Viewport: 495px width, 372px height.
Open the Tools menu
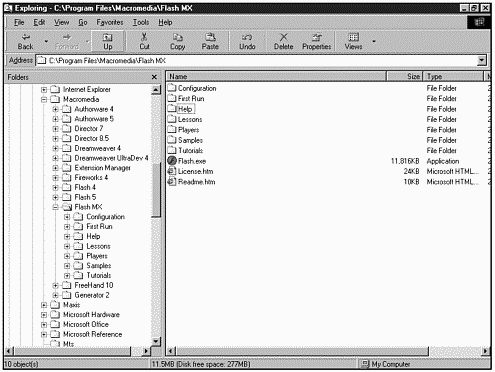coord(141,22)
